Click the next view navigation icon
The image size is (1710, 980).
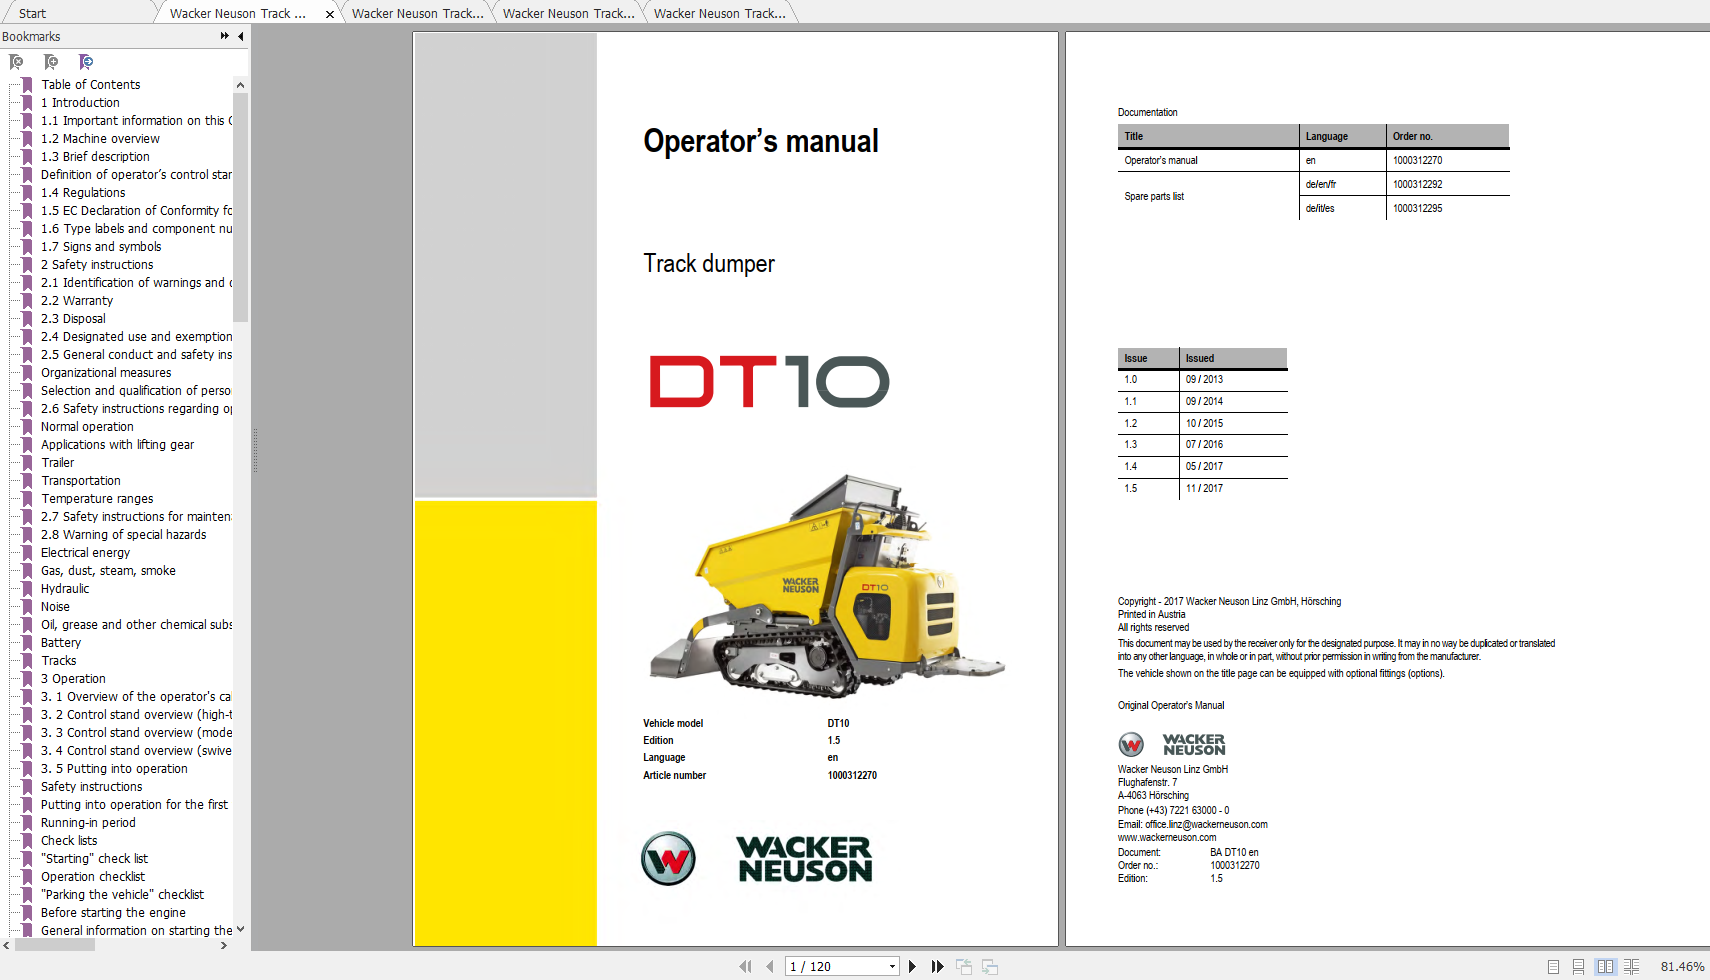[990, 966]
